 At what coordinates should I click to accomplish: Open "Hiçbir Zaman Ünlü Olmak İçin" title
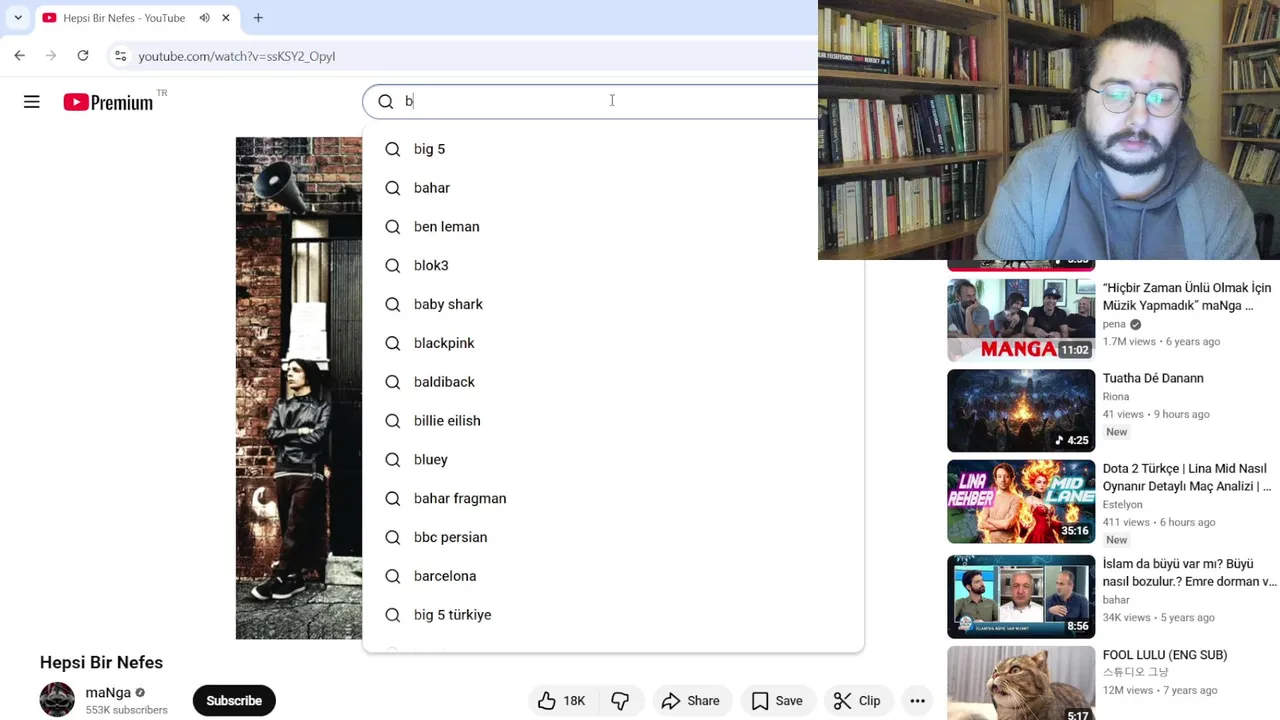[1187, 297]
